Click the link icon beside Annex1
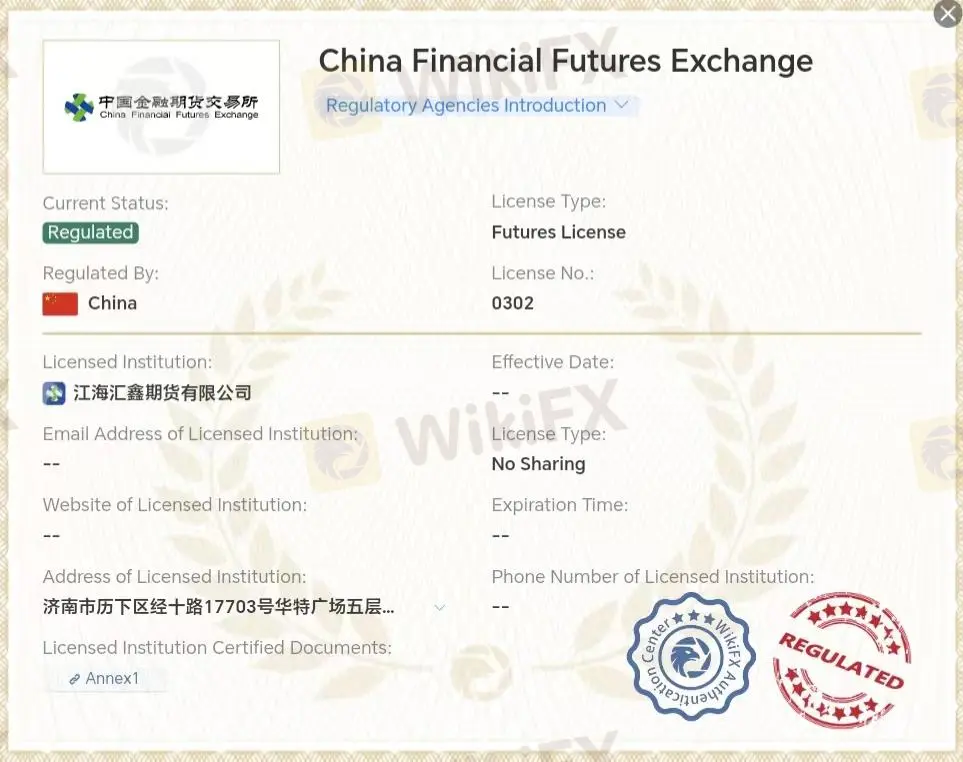963x762 pixels. pyautogui.click(x=74, y=679)
